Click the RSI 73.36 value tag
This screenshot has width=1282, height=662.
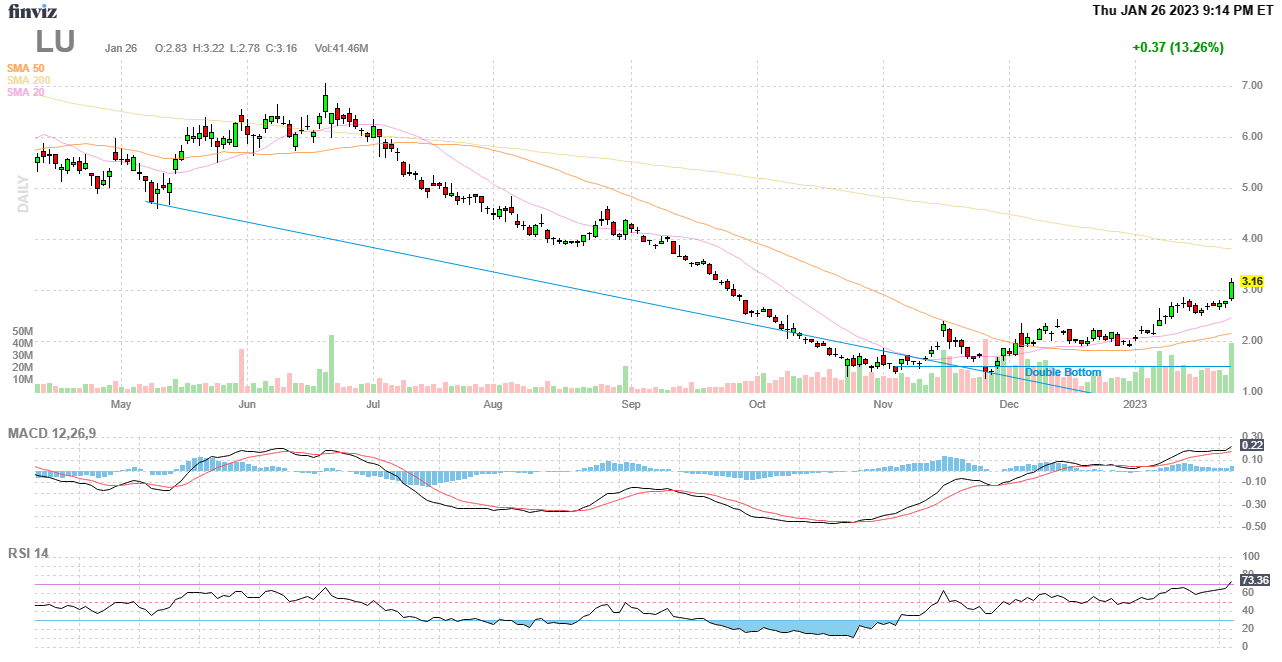click(x=1254, y=579)
